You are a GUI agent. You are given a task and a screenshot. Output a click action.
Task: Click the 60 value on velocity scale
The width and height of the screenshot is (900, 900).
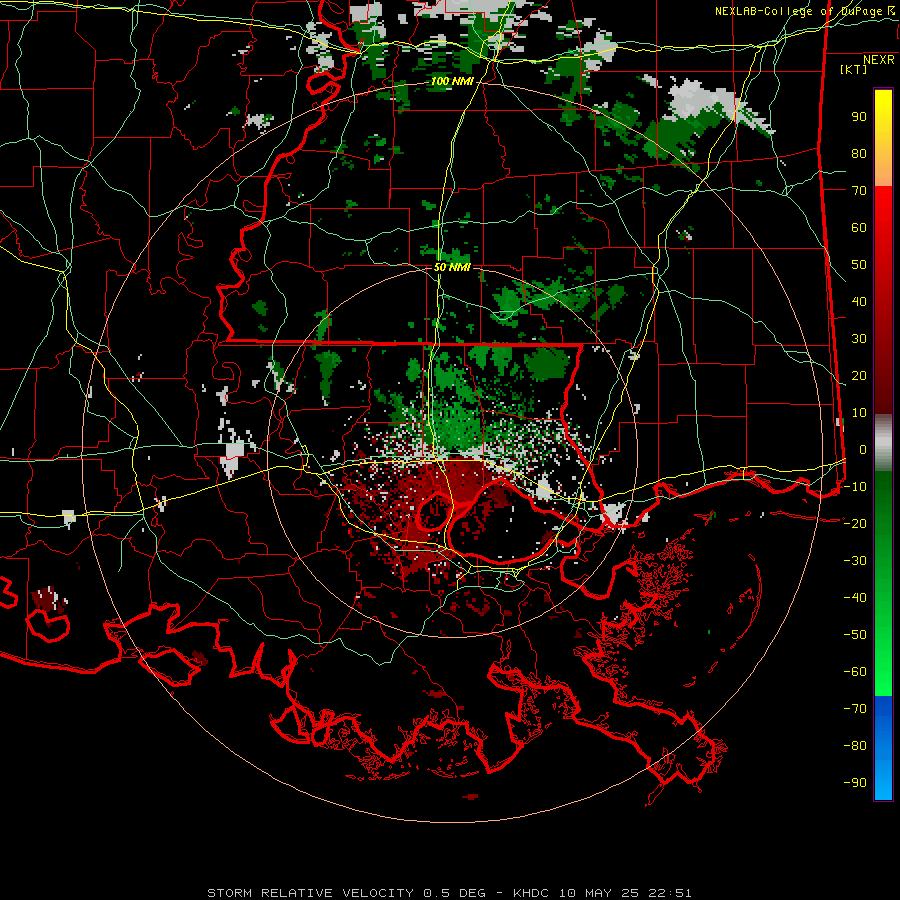pos(859,228)
